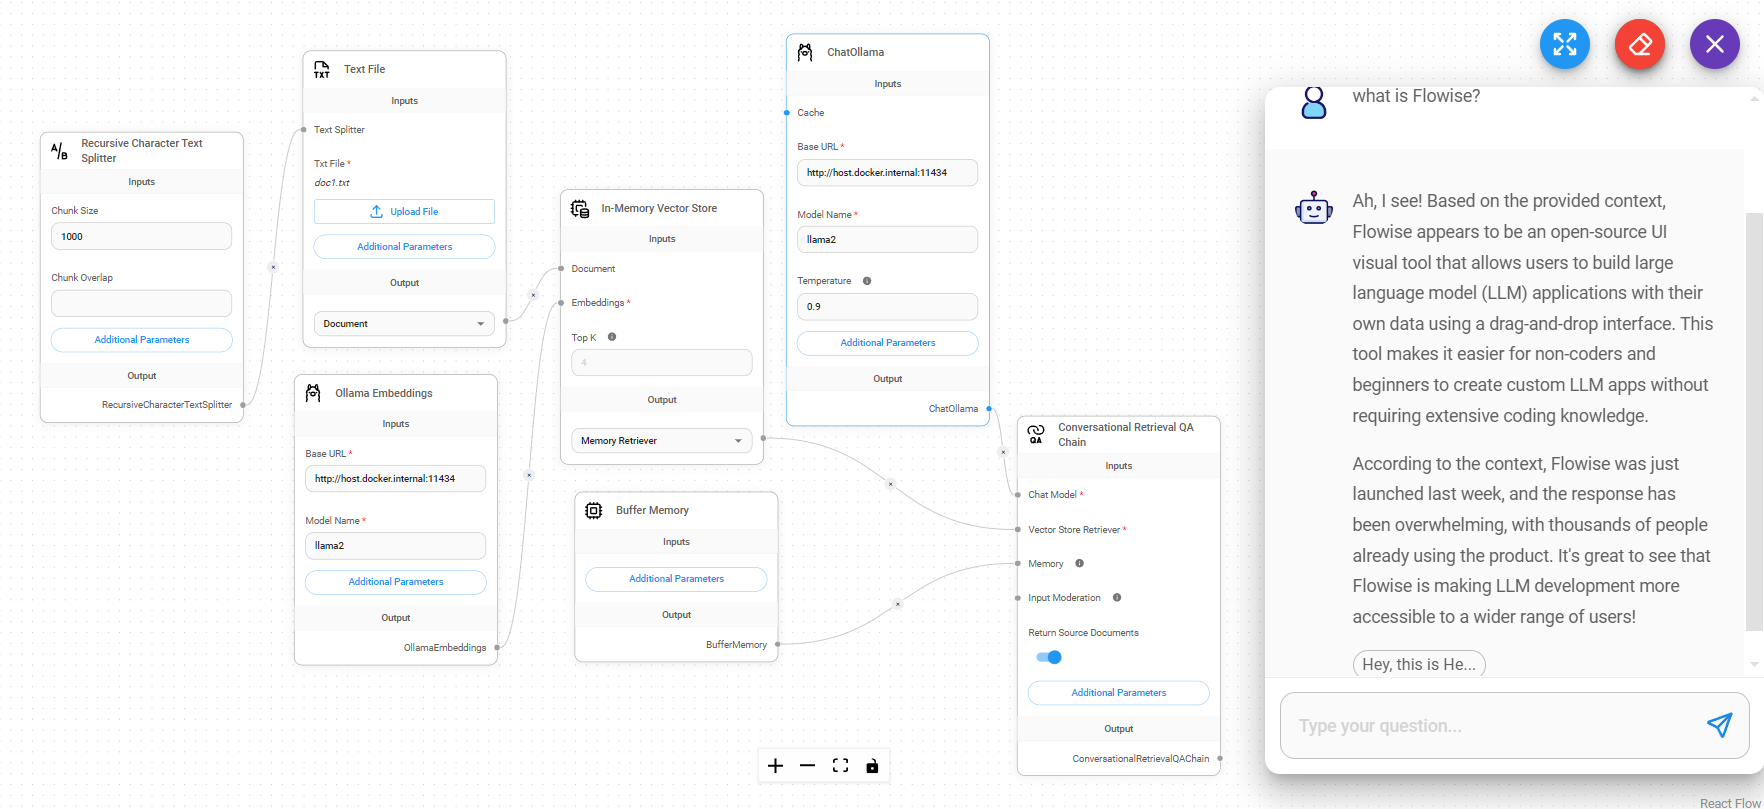Viewport: 1764px width, 809px height.
Task: Zoom out on the canvas
Action: [807, 766]
